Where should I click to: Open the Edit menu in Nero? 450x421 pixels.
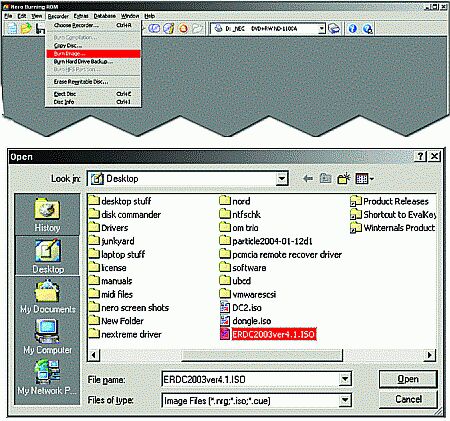[22, 16]
